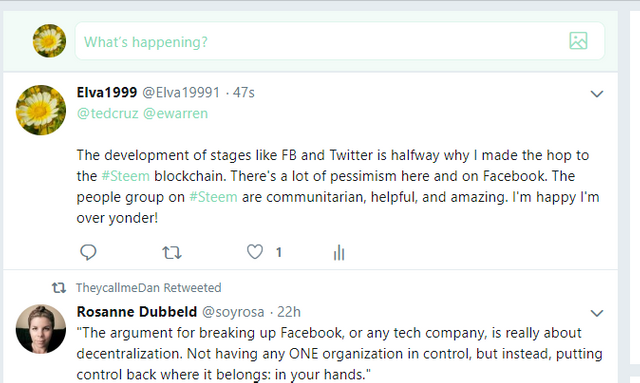This screenshot has height=383, width=640.
Task: Open the @ewarren mention link
Action: [176, 113]
